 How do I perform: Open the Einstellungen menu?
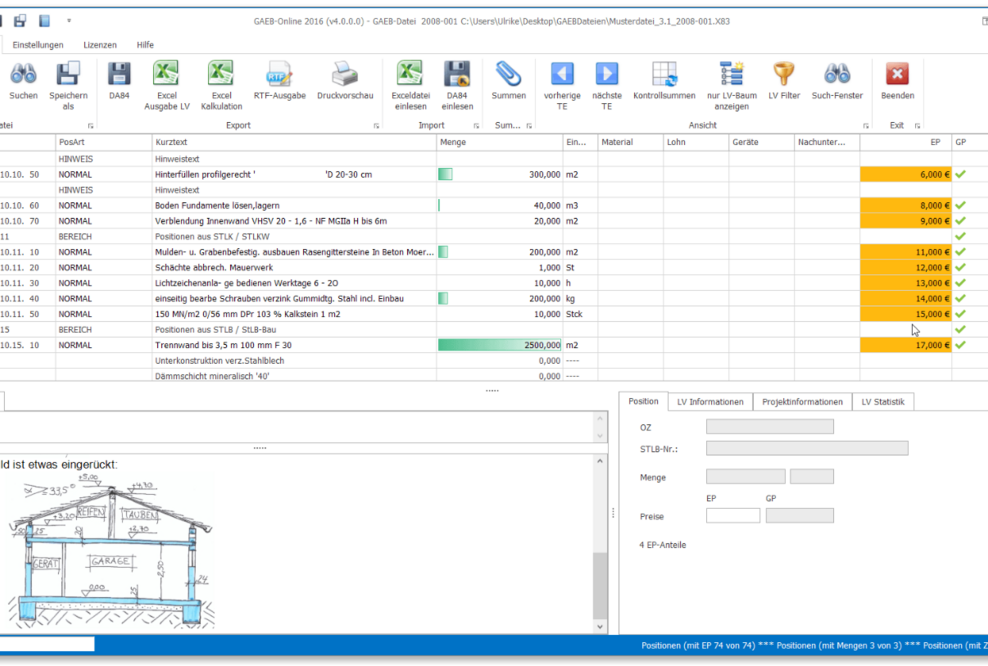tap(38, 44)
